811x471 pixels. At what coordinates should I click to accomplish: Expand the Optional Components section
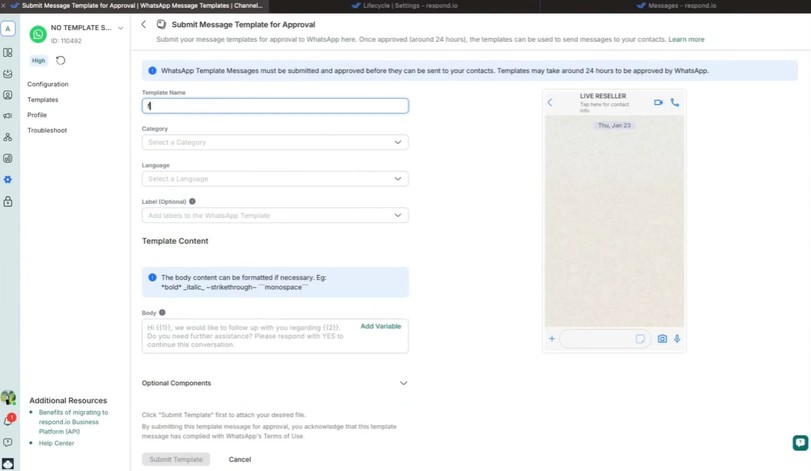click(275, 383)
